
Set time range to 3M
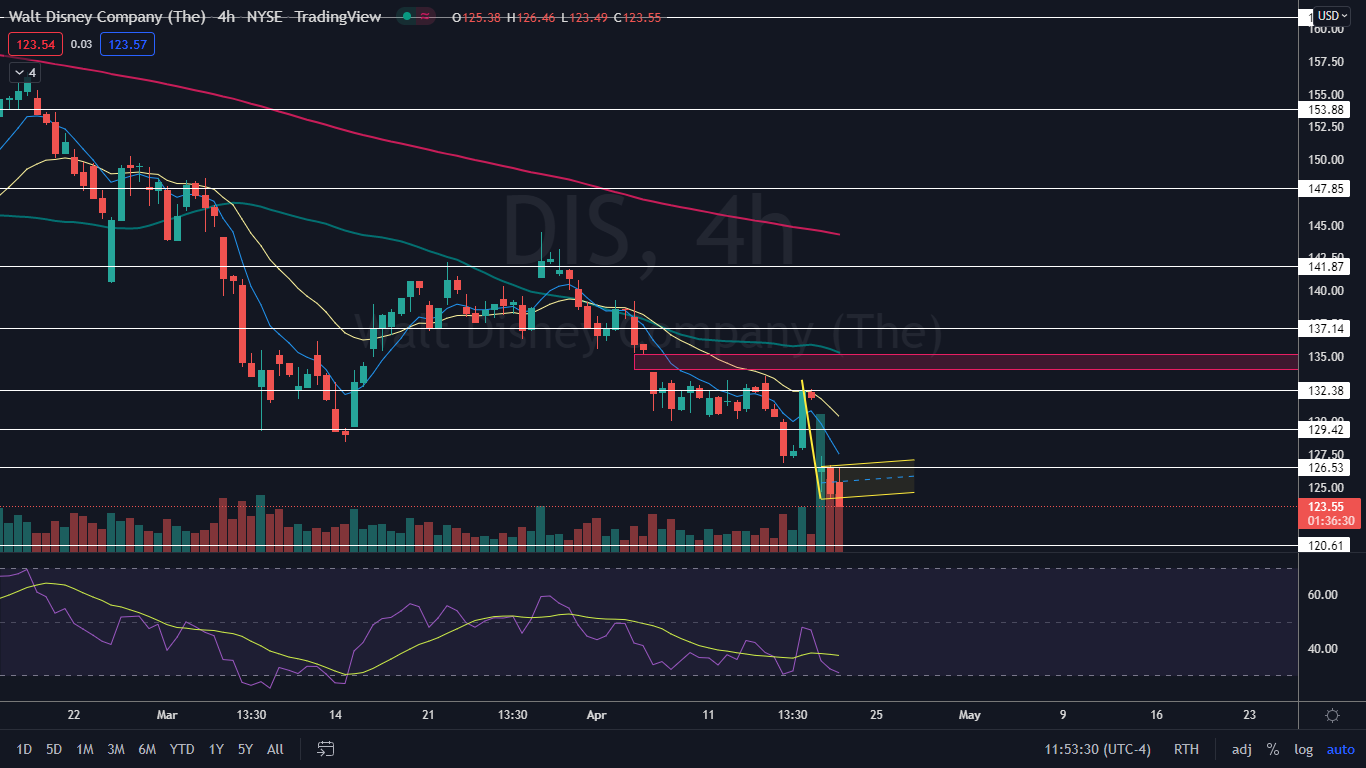[116, 749]
